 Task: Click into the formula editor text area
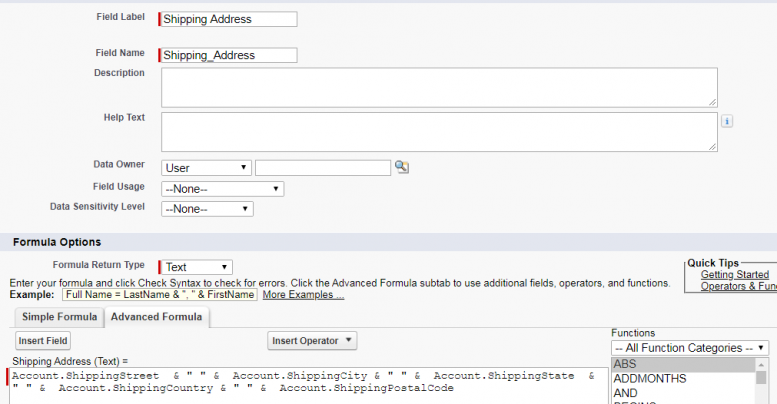point(310,386)
